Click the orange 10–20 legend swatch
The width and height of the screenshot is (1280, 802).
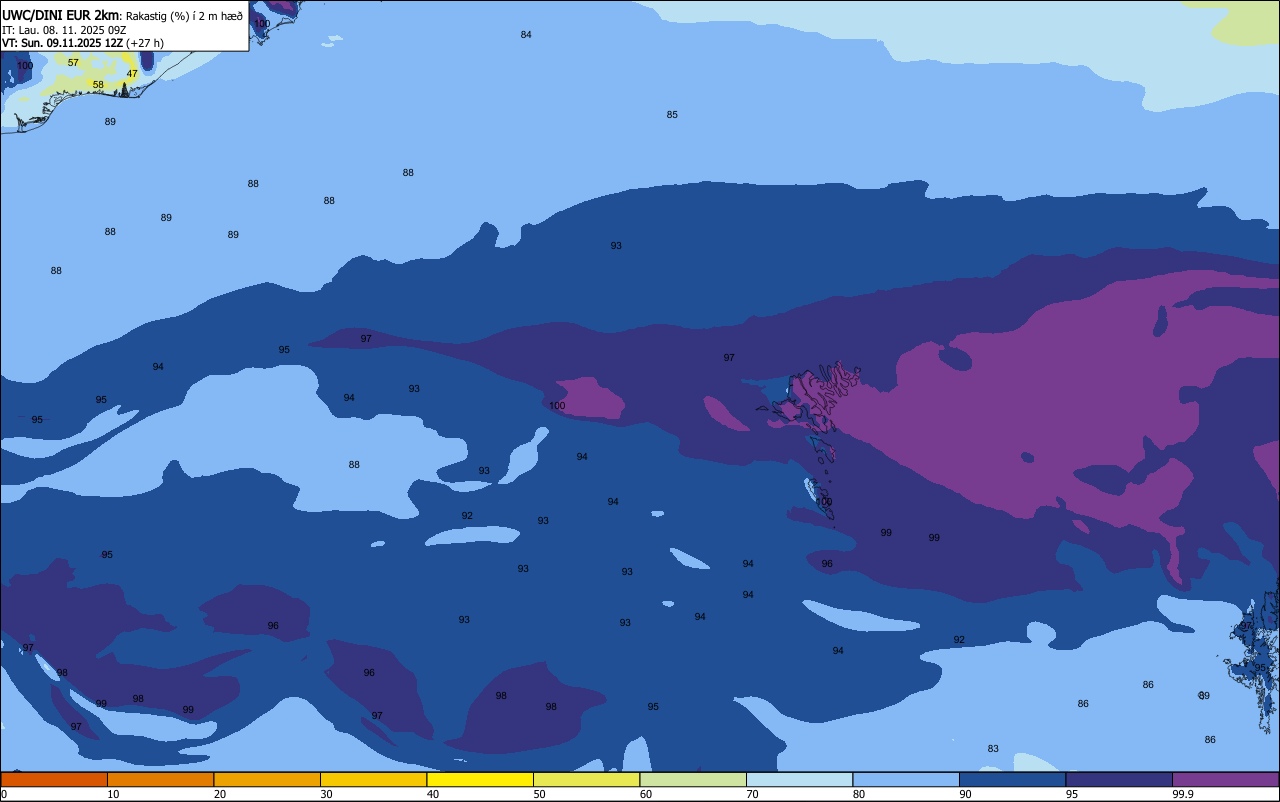160,779
